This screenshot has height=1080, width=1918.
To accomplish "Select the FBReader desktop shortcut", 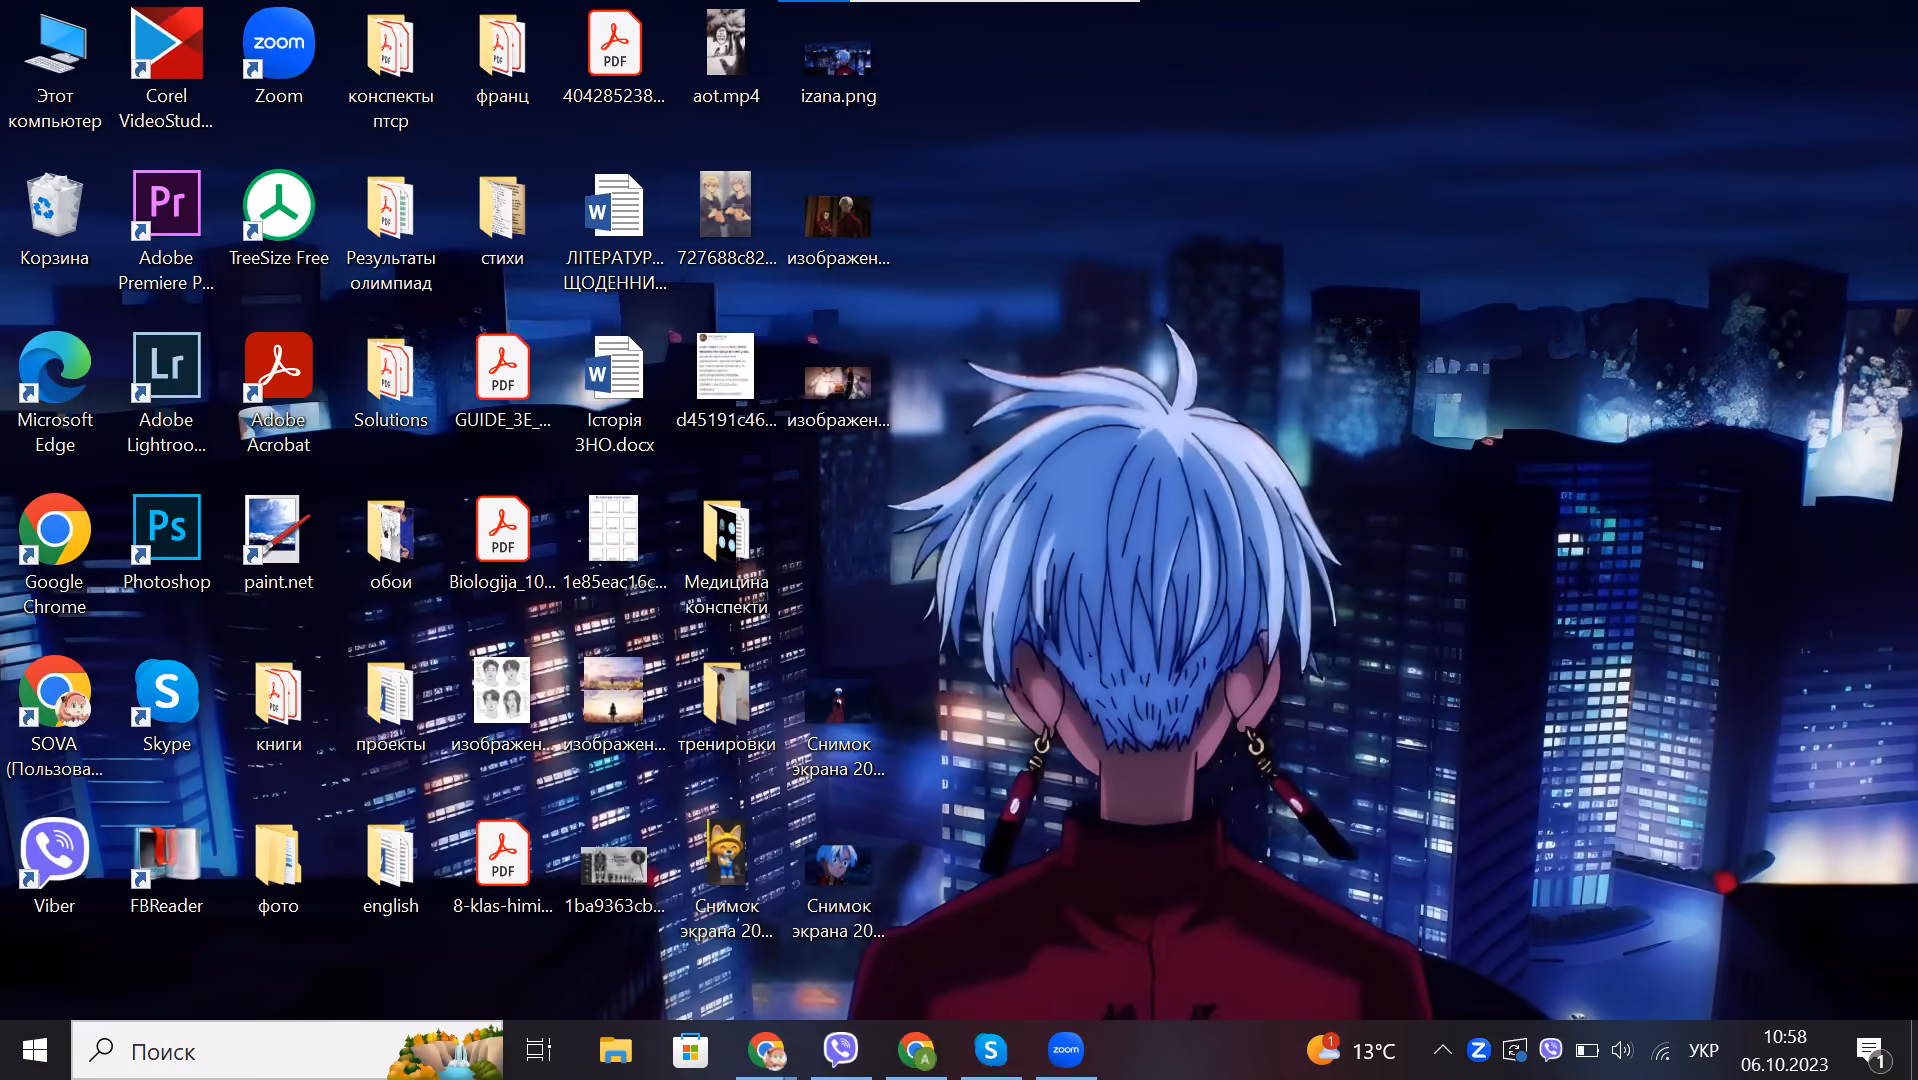I will (166, 868).
